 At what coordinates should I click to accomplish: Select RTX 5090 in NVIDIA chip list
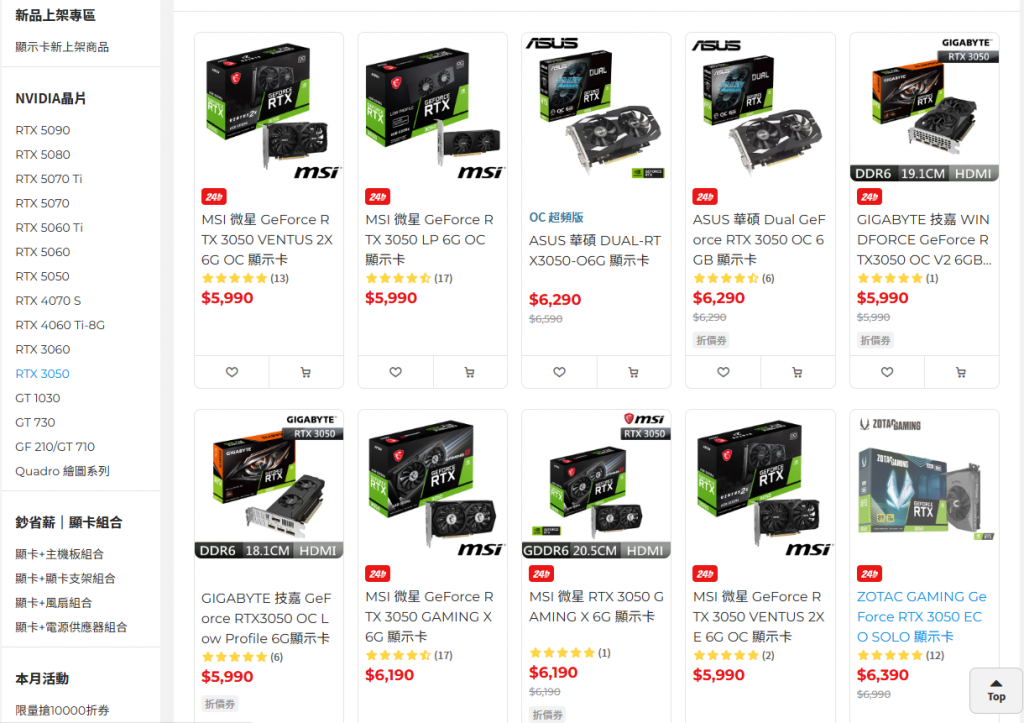point(43,130)
